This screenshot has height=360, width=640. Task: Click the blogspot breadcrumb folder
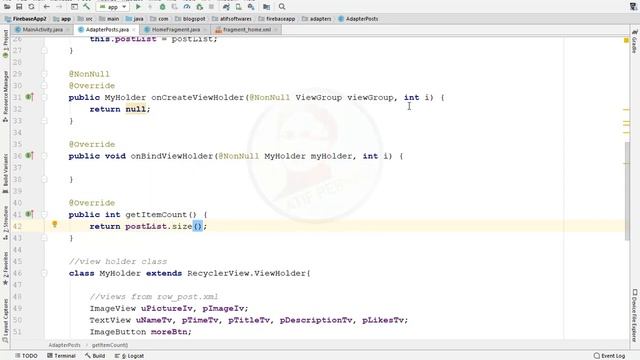click(x=190, y=19)
